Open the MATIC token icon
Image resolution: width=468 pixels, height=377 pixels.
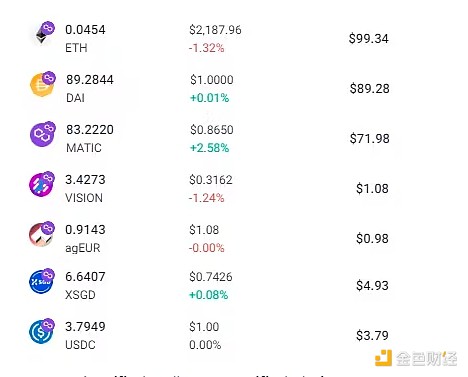42,134
